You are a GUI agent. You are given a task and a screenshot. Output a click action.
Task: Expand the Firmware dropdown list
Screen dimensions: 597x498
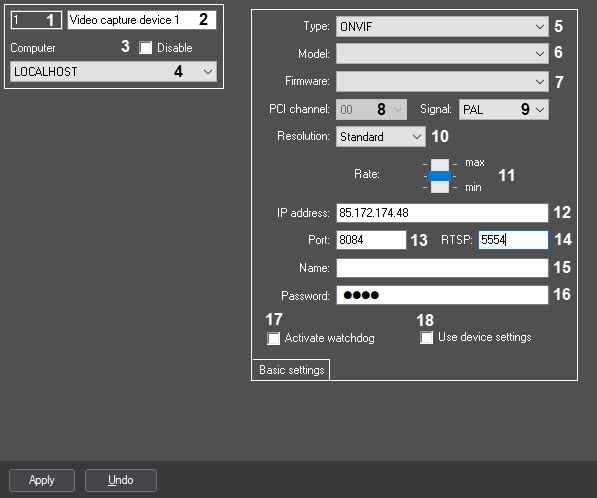442,81
